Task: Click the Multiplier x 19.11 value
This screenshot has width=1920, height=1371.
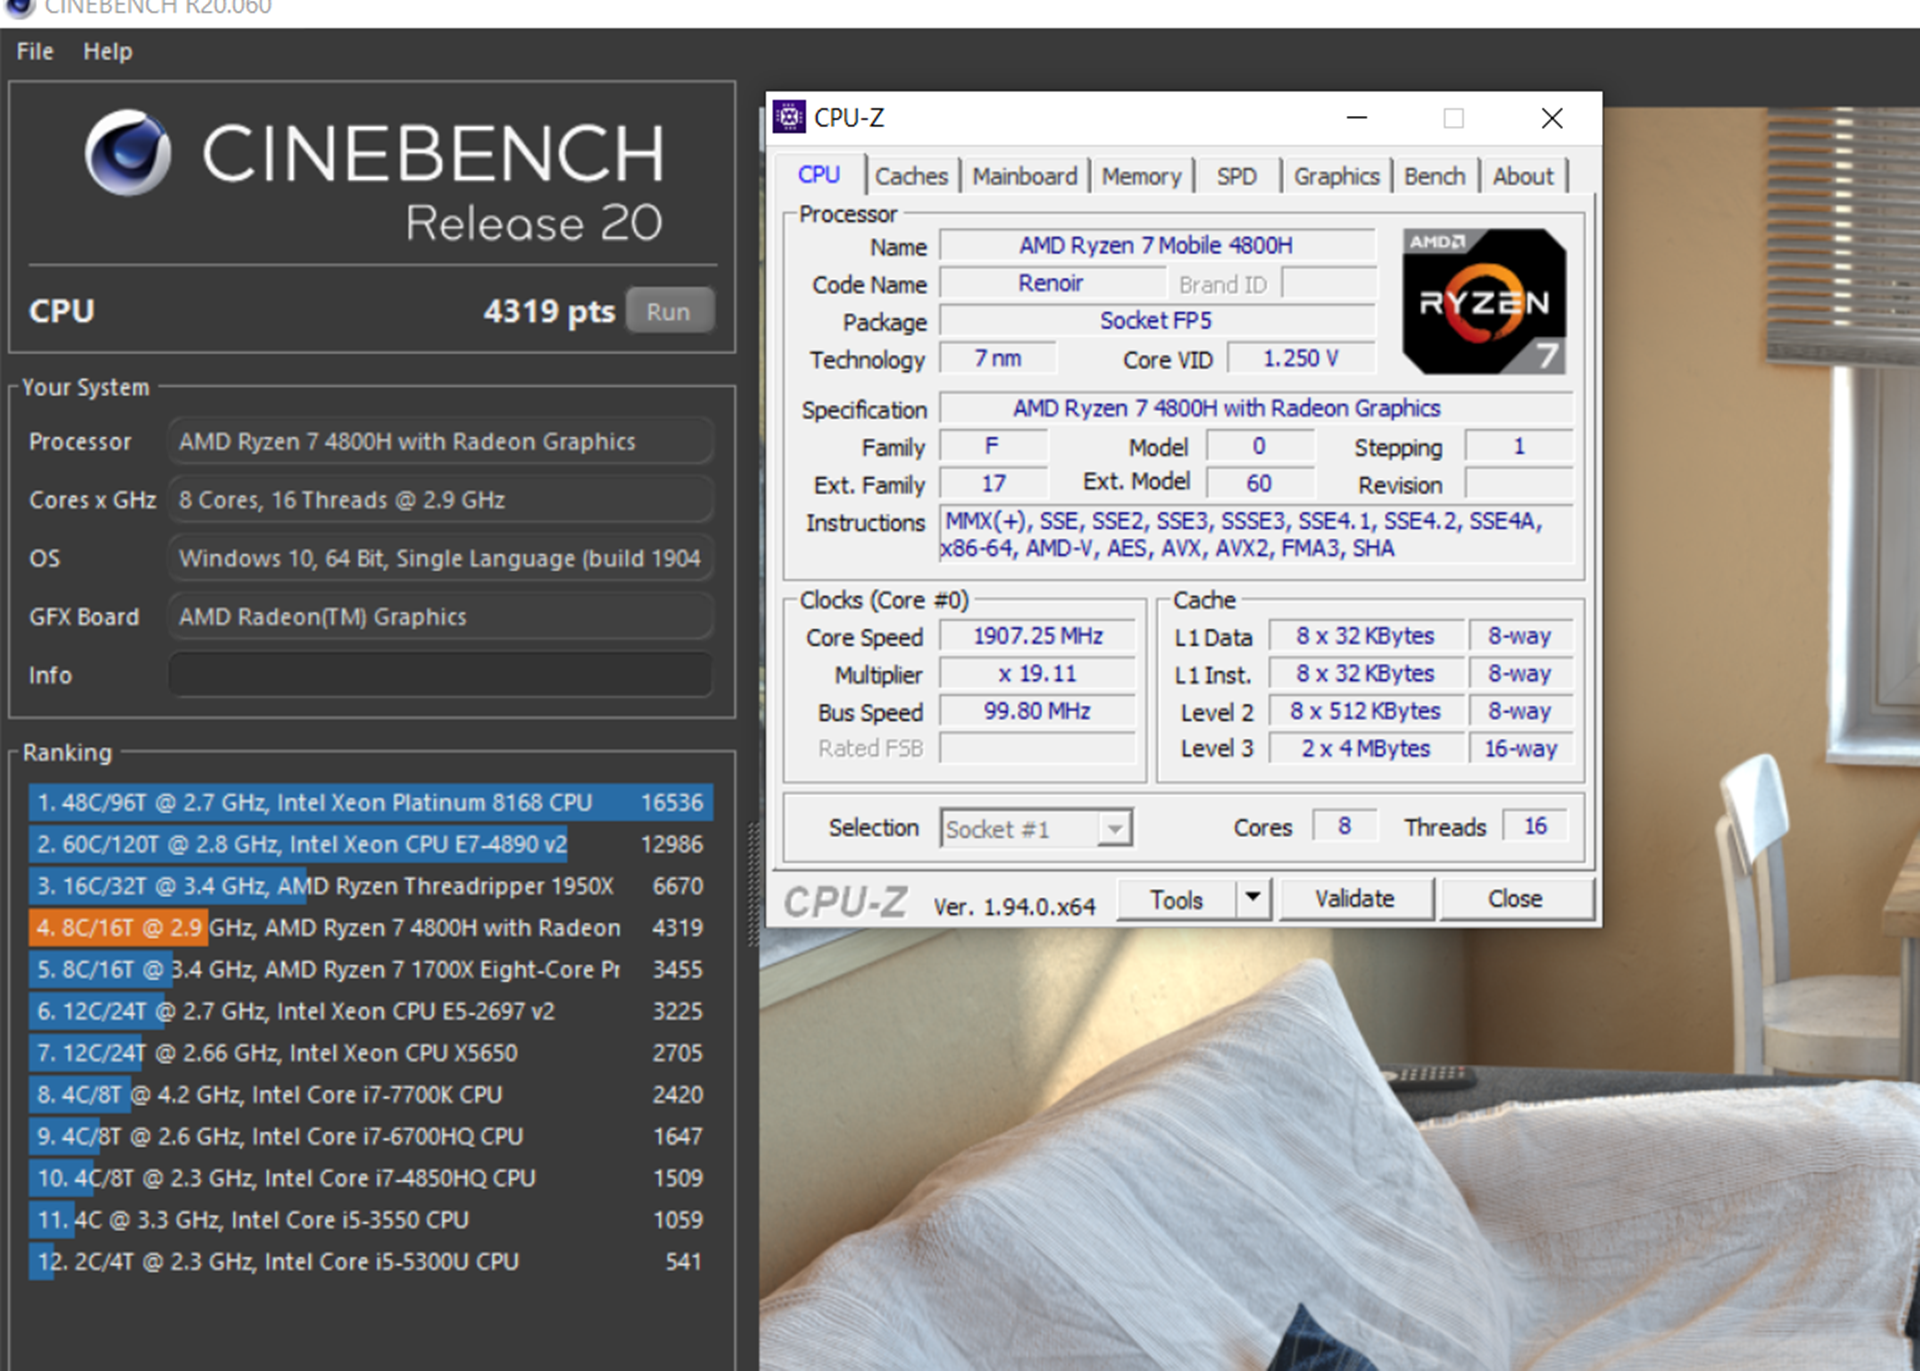Action: coord(1038,674)
